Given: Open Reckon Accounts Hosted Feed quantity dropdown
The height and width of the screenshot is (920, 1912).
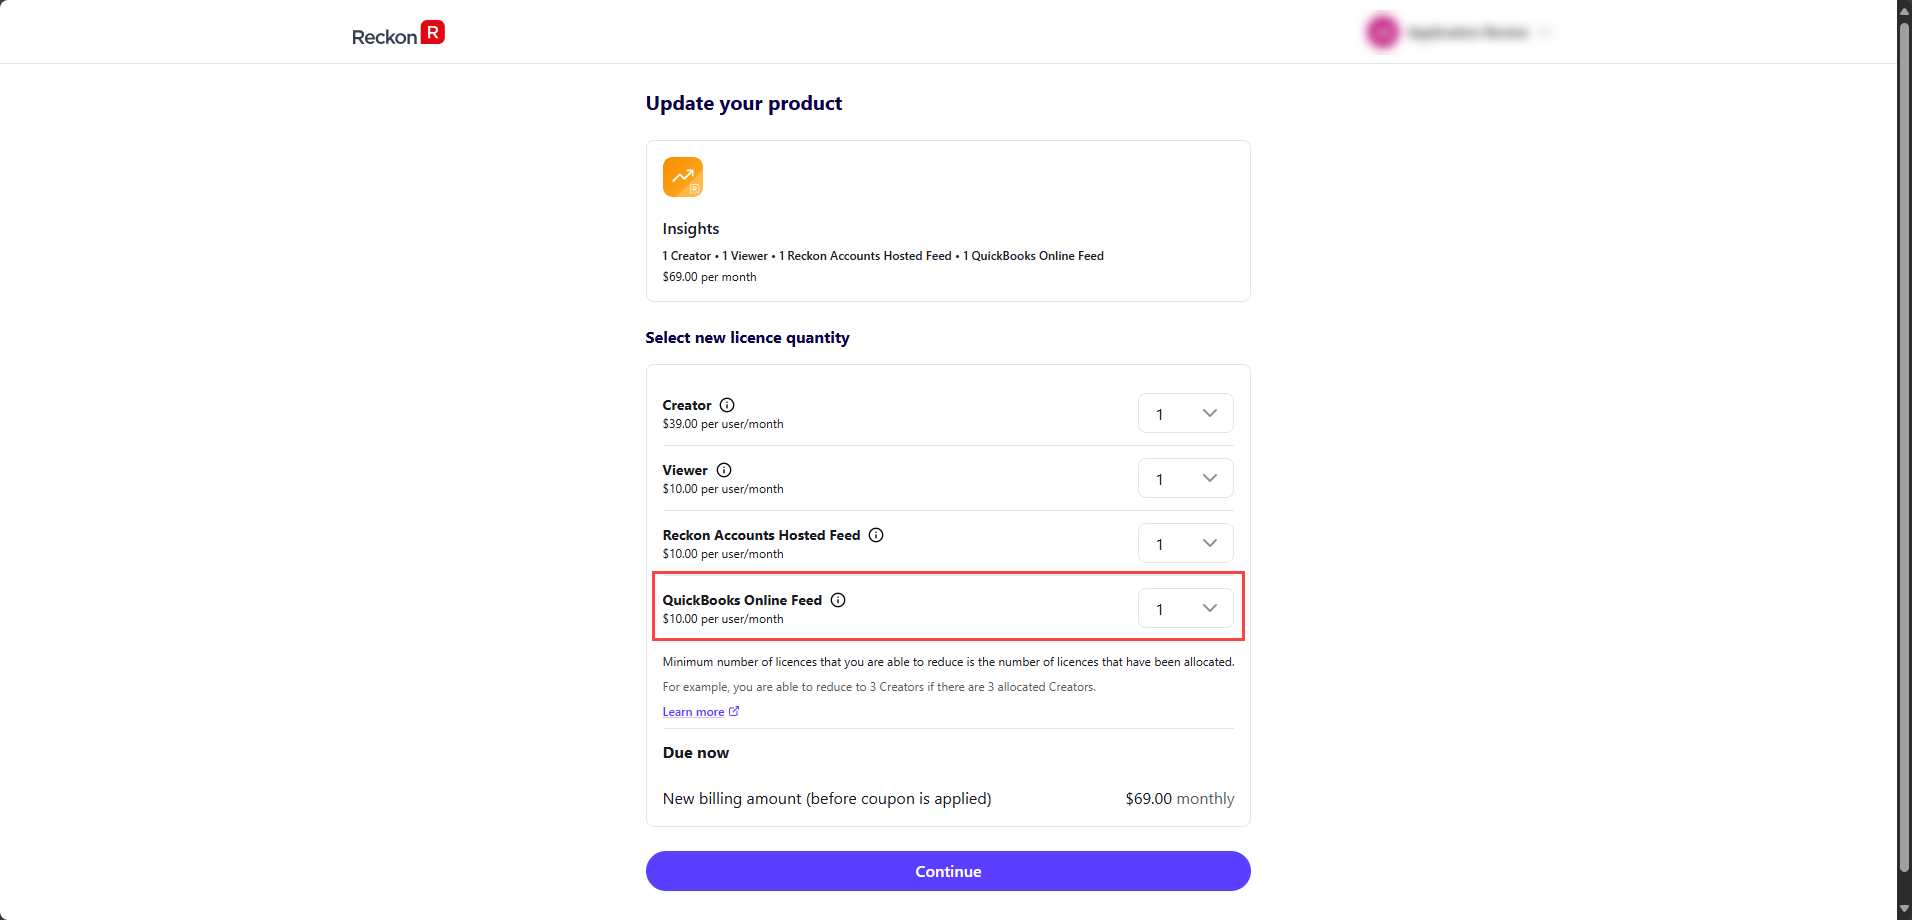Looking at the screenshot, I should [1185, 543].
